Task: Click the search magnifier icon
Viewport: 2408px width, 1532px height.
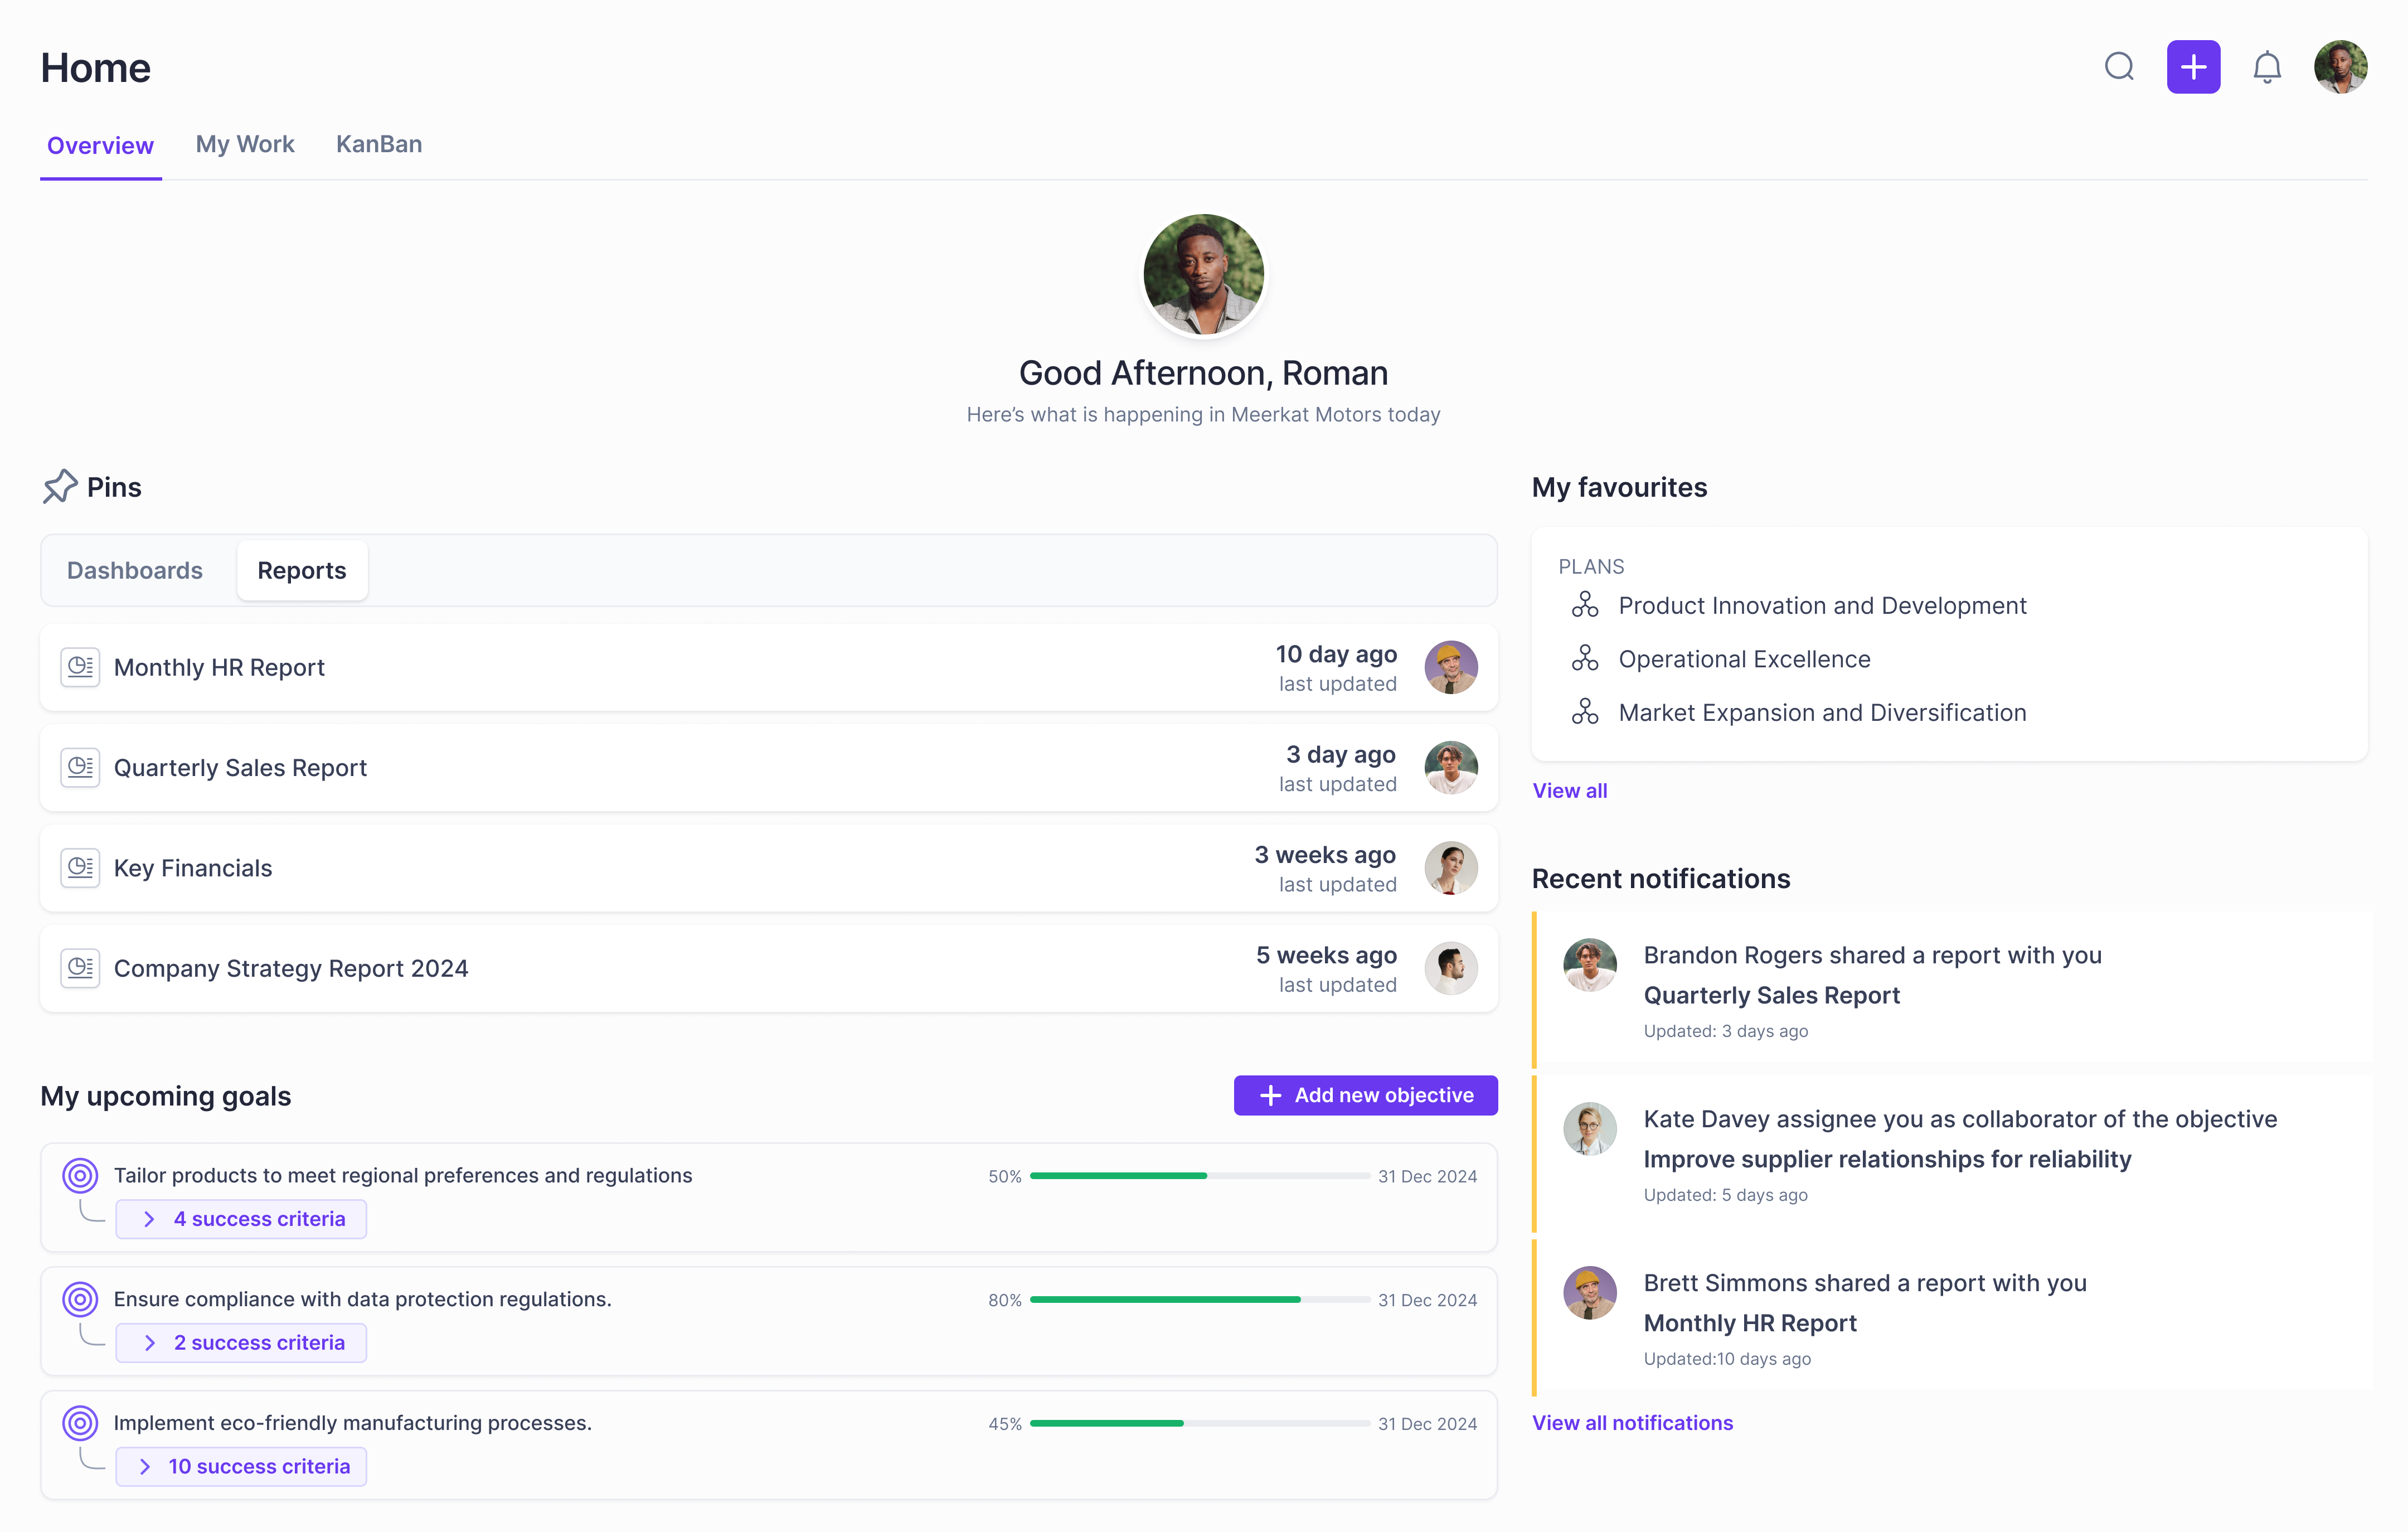Action: [2119, 67]
